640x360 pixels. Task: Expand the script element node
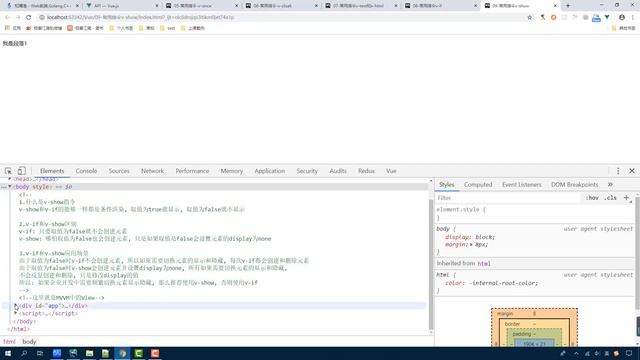click(x=16, y=313)
